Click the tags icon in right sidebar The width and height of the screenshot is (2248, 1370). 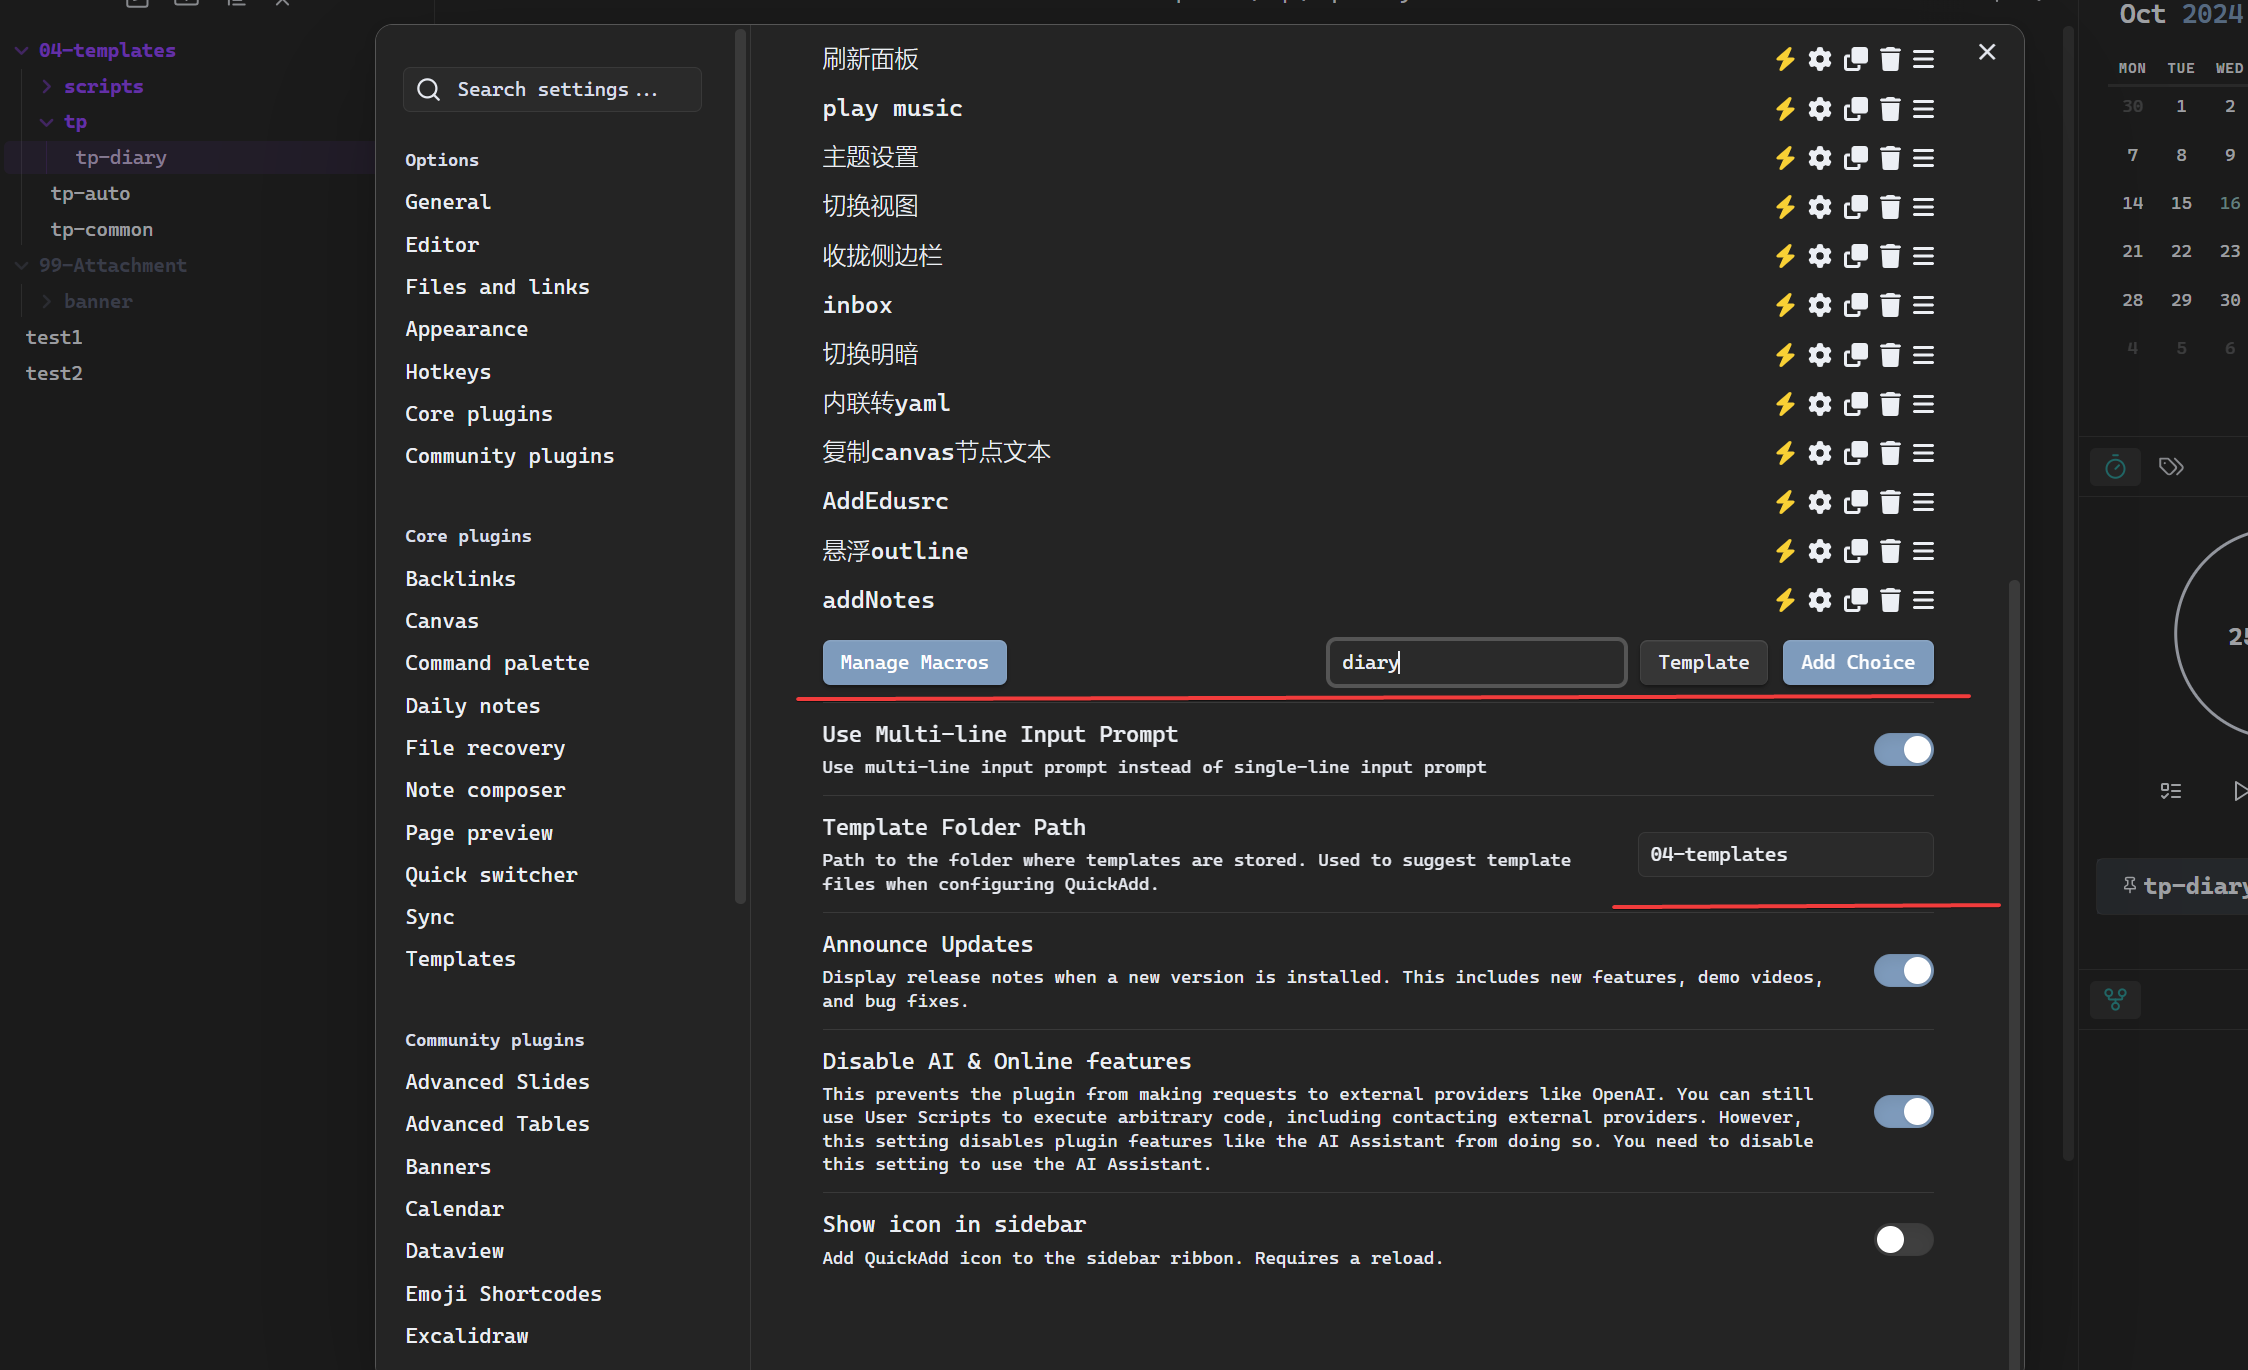tap(2171, 467)
